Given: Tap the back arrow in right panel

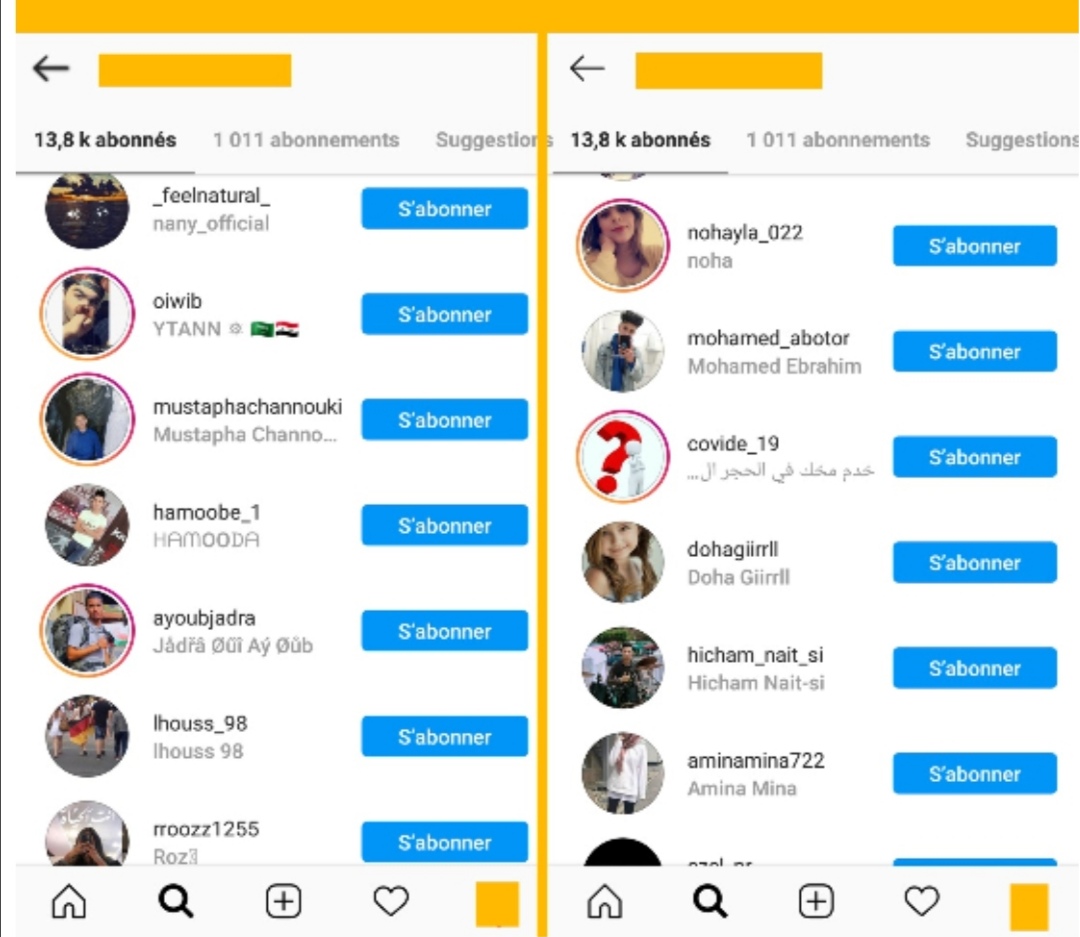Looking at the screenshot, I should pyautogui.click(x=587, y=68).
